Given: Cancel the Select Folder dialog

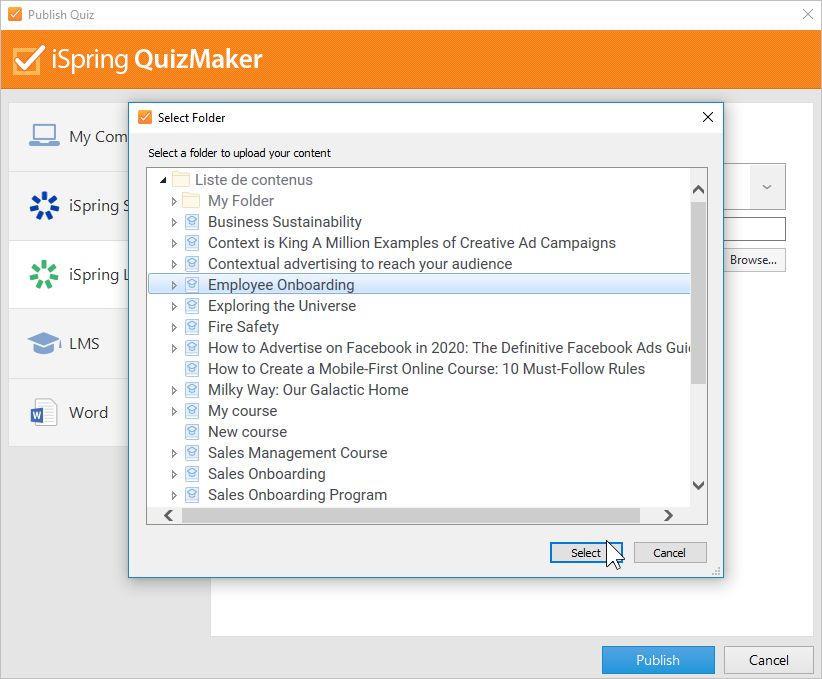Looking at the screenshot, I should click(x=669, y=553).
